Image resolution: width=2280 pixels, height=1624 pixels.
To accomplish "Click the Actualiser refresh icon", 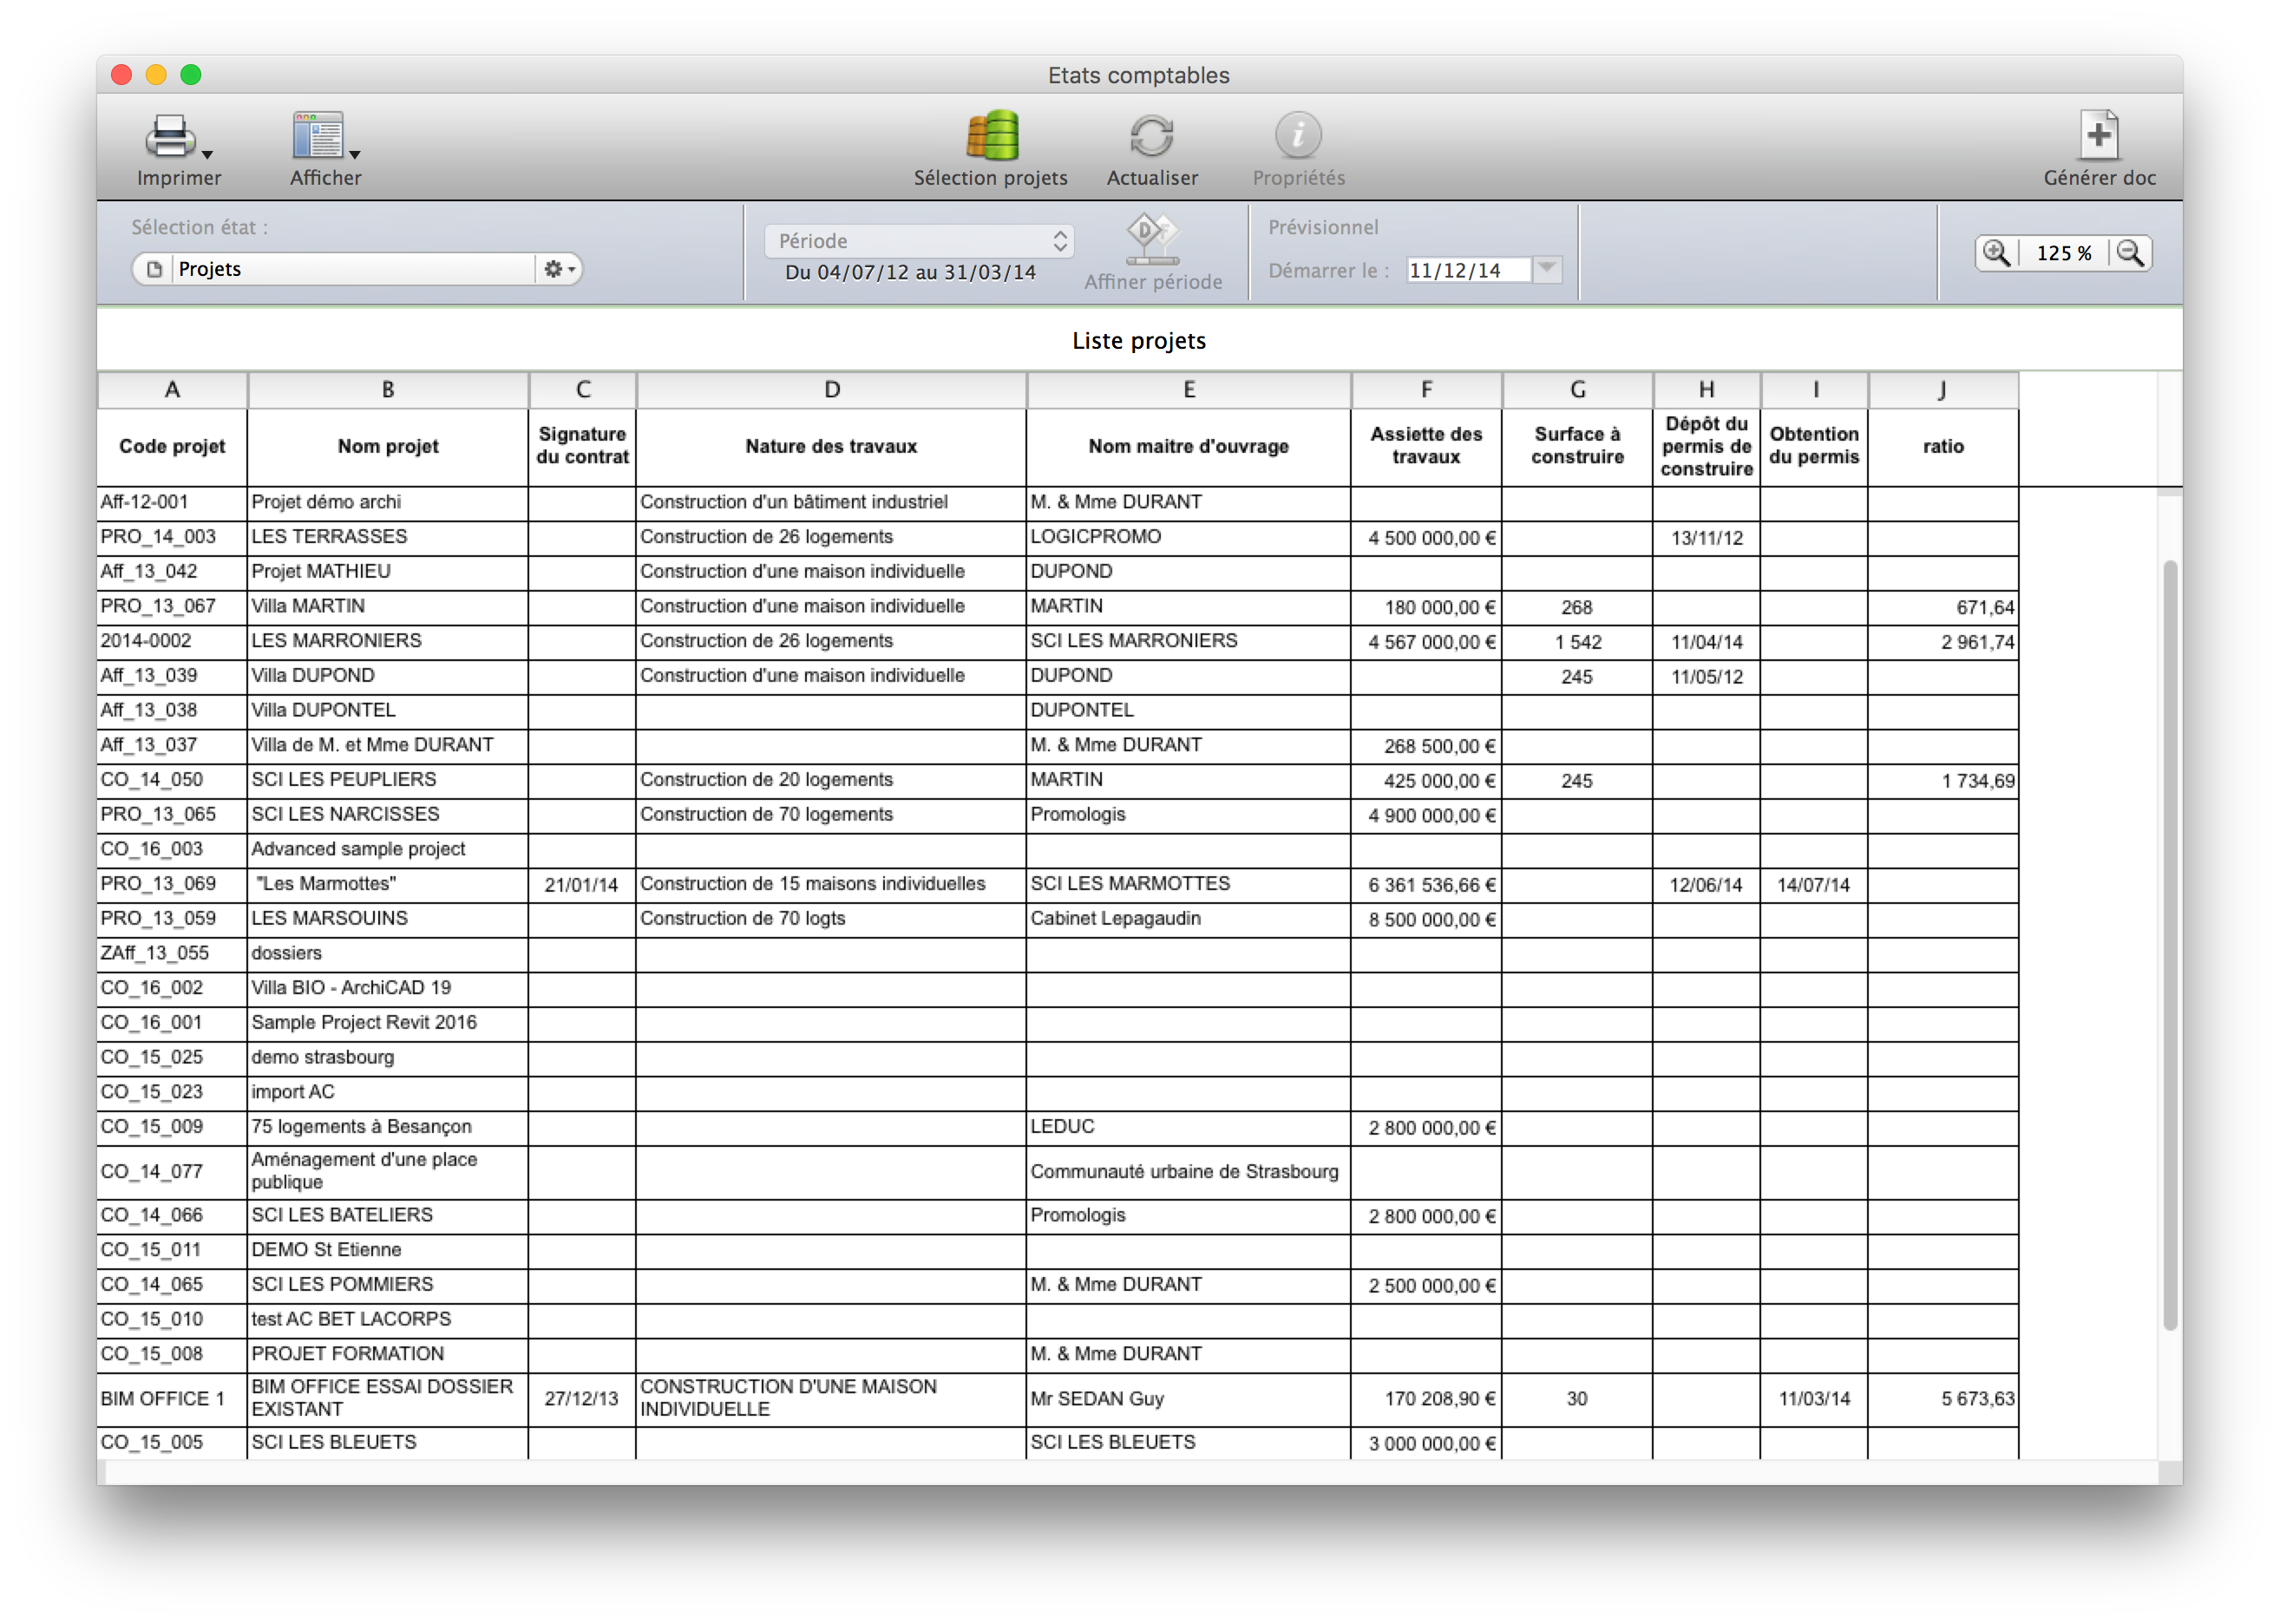I will 1152,136.
